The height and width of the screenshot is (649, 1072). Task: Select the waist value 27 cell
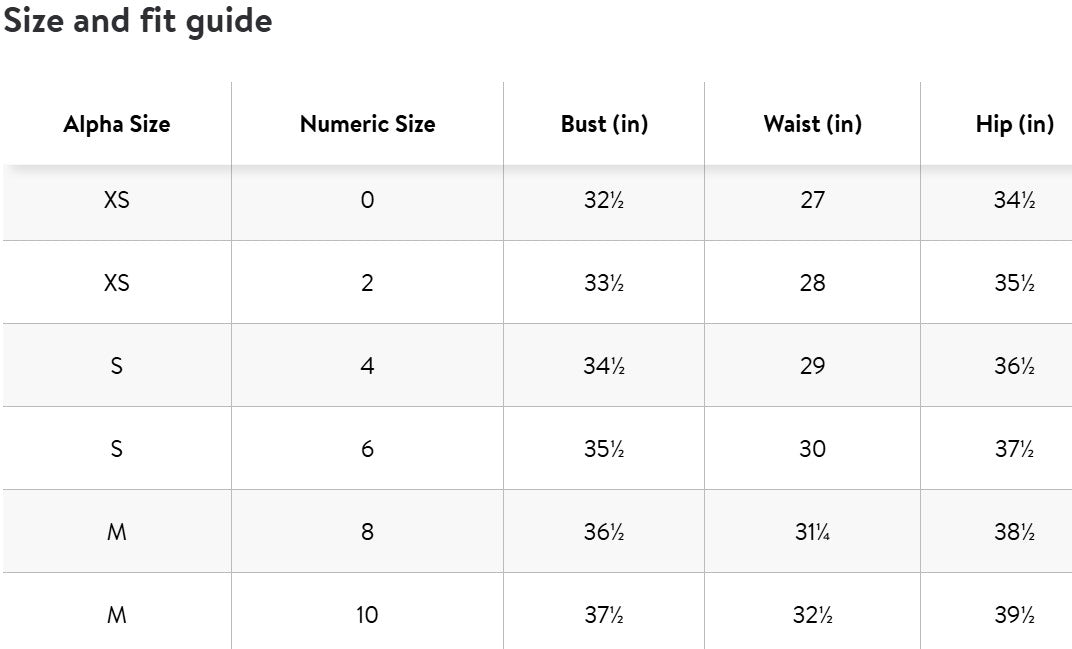coord(812,200)
